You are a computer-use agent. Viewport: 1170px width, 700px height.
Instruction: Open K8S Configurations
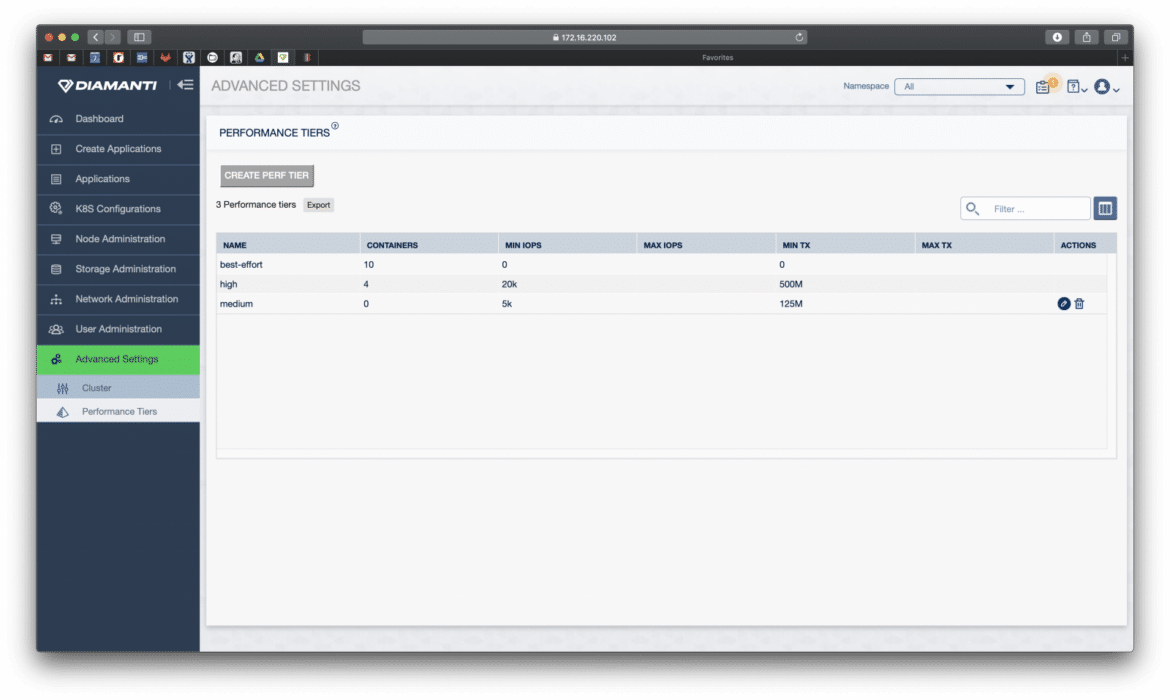point(118,209)
